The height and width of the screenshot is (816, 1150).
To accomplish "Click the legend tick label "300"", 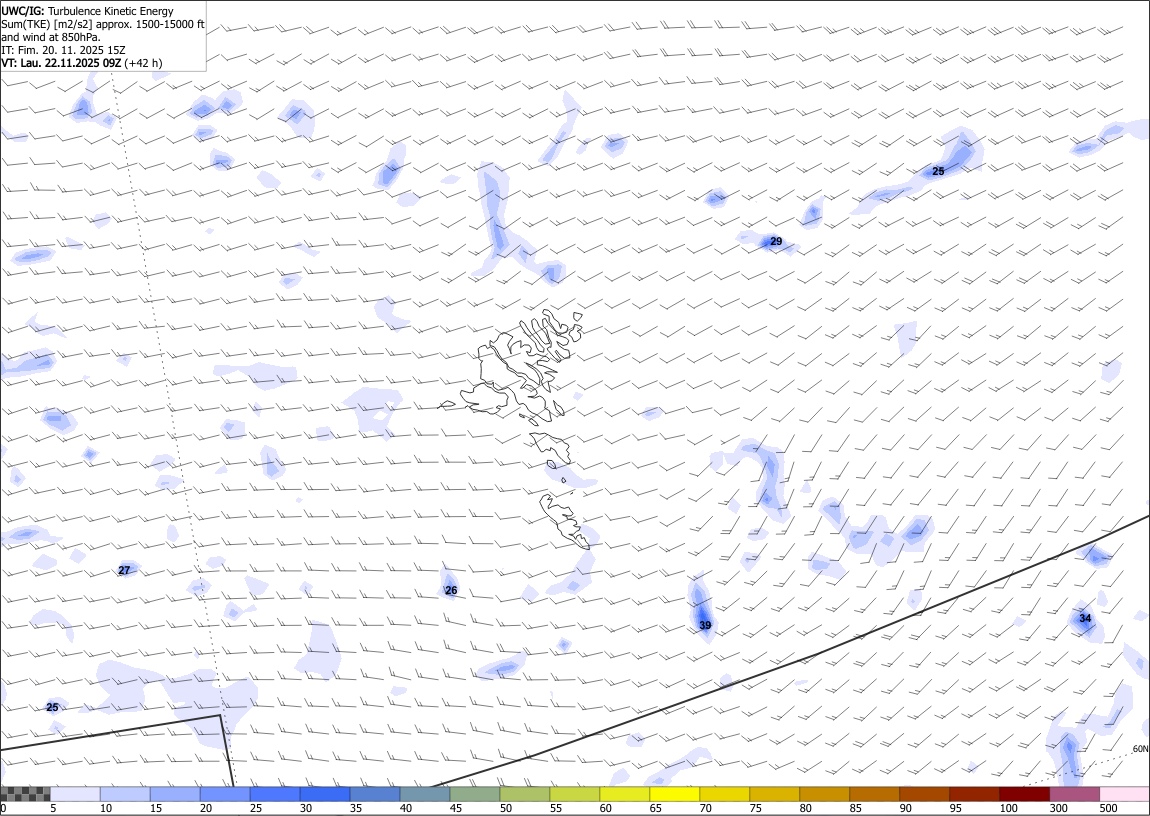I will click(x=1058, y=808).
